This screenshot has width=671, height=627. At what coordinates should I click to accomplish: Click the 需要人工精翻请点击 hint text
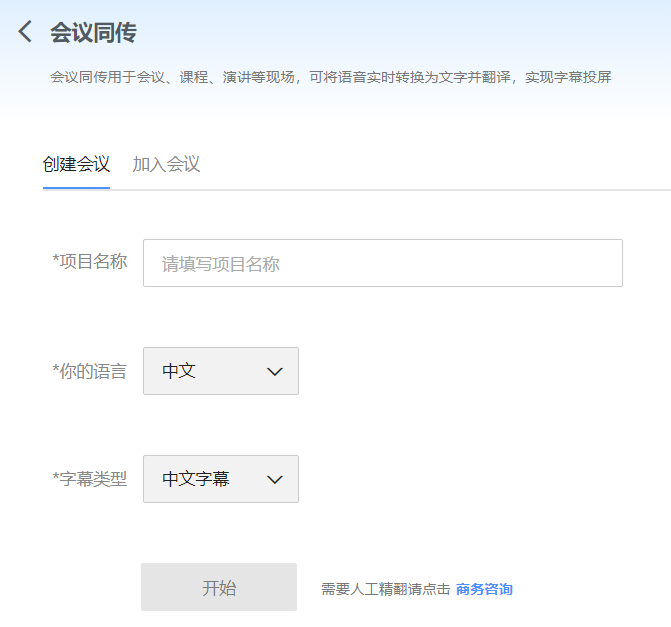pyautogui.click(x=385, y=589)
